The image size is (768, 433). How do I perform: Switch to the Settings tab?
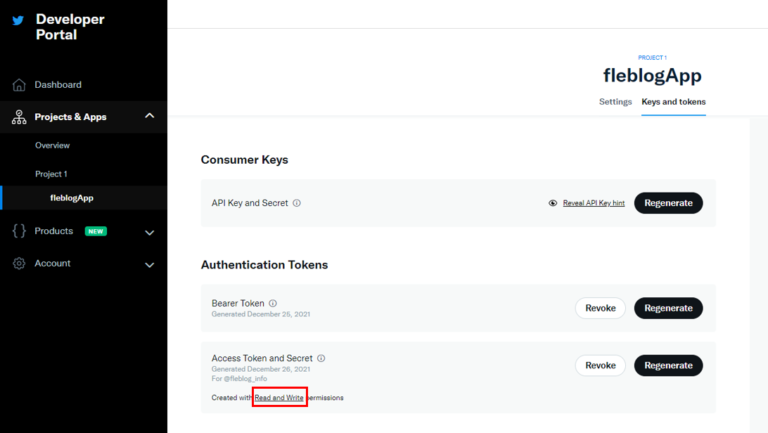pyautogui.click(x=615, y=102)
